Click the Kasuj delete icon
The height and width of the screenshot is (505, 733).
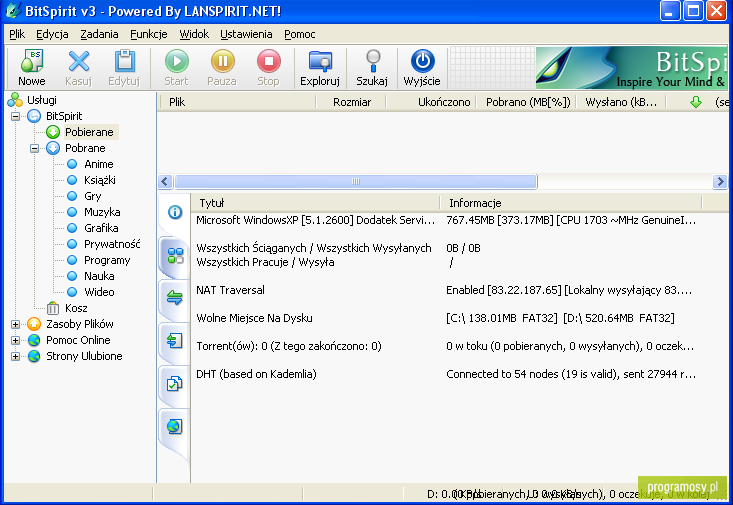click(79, 61)
